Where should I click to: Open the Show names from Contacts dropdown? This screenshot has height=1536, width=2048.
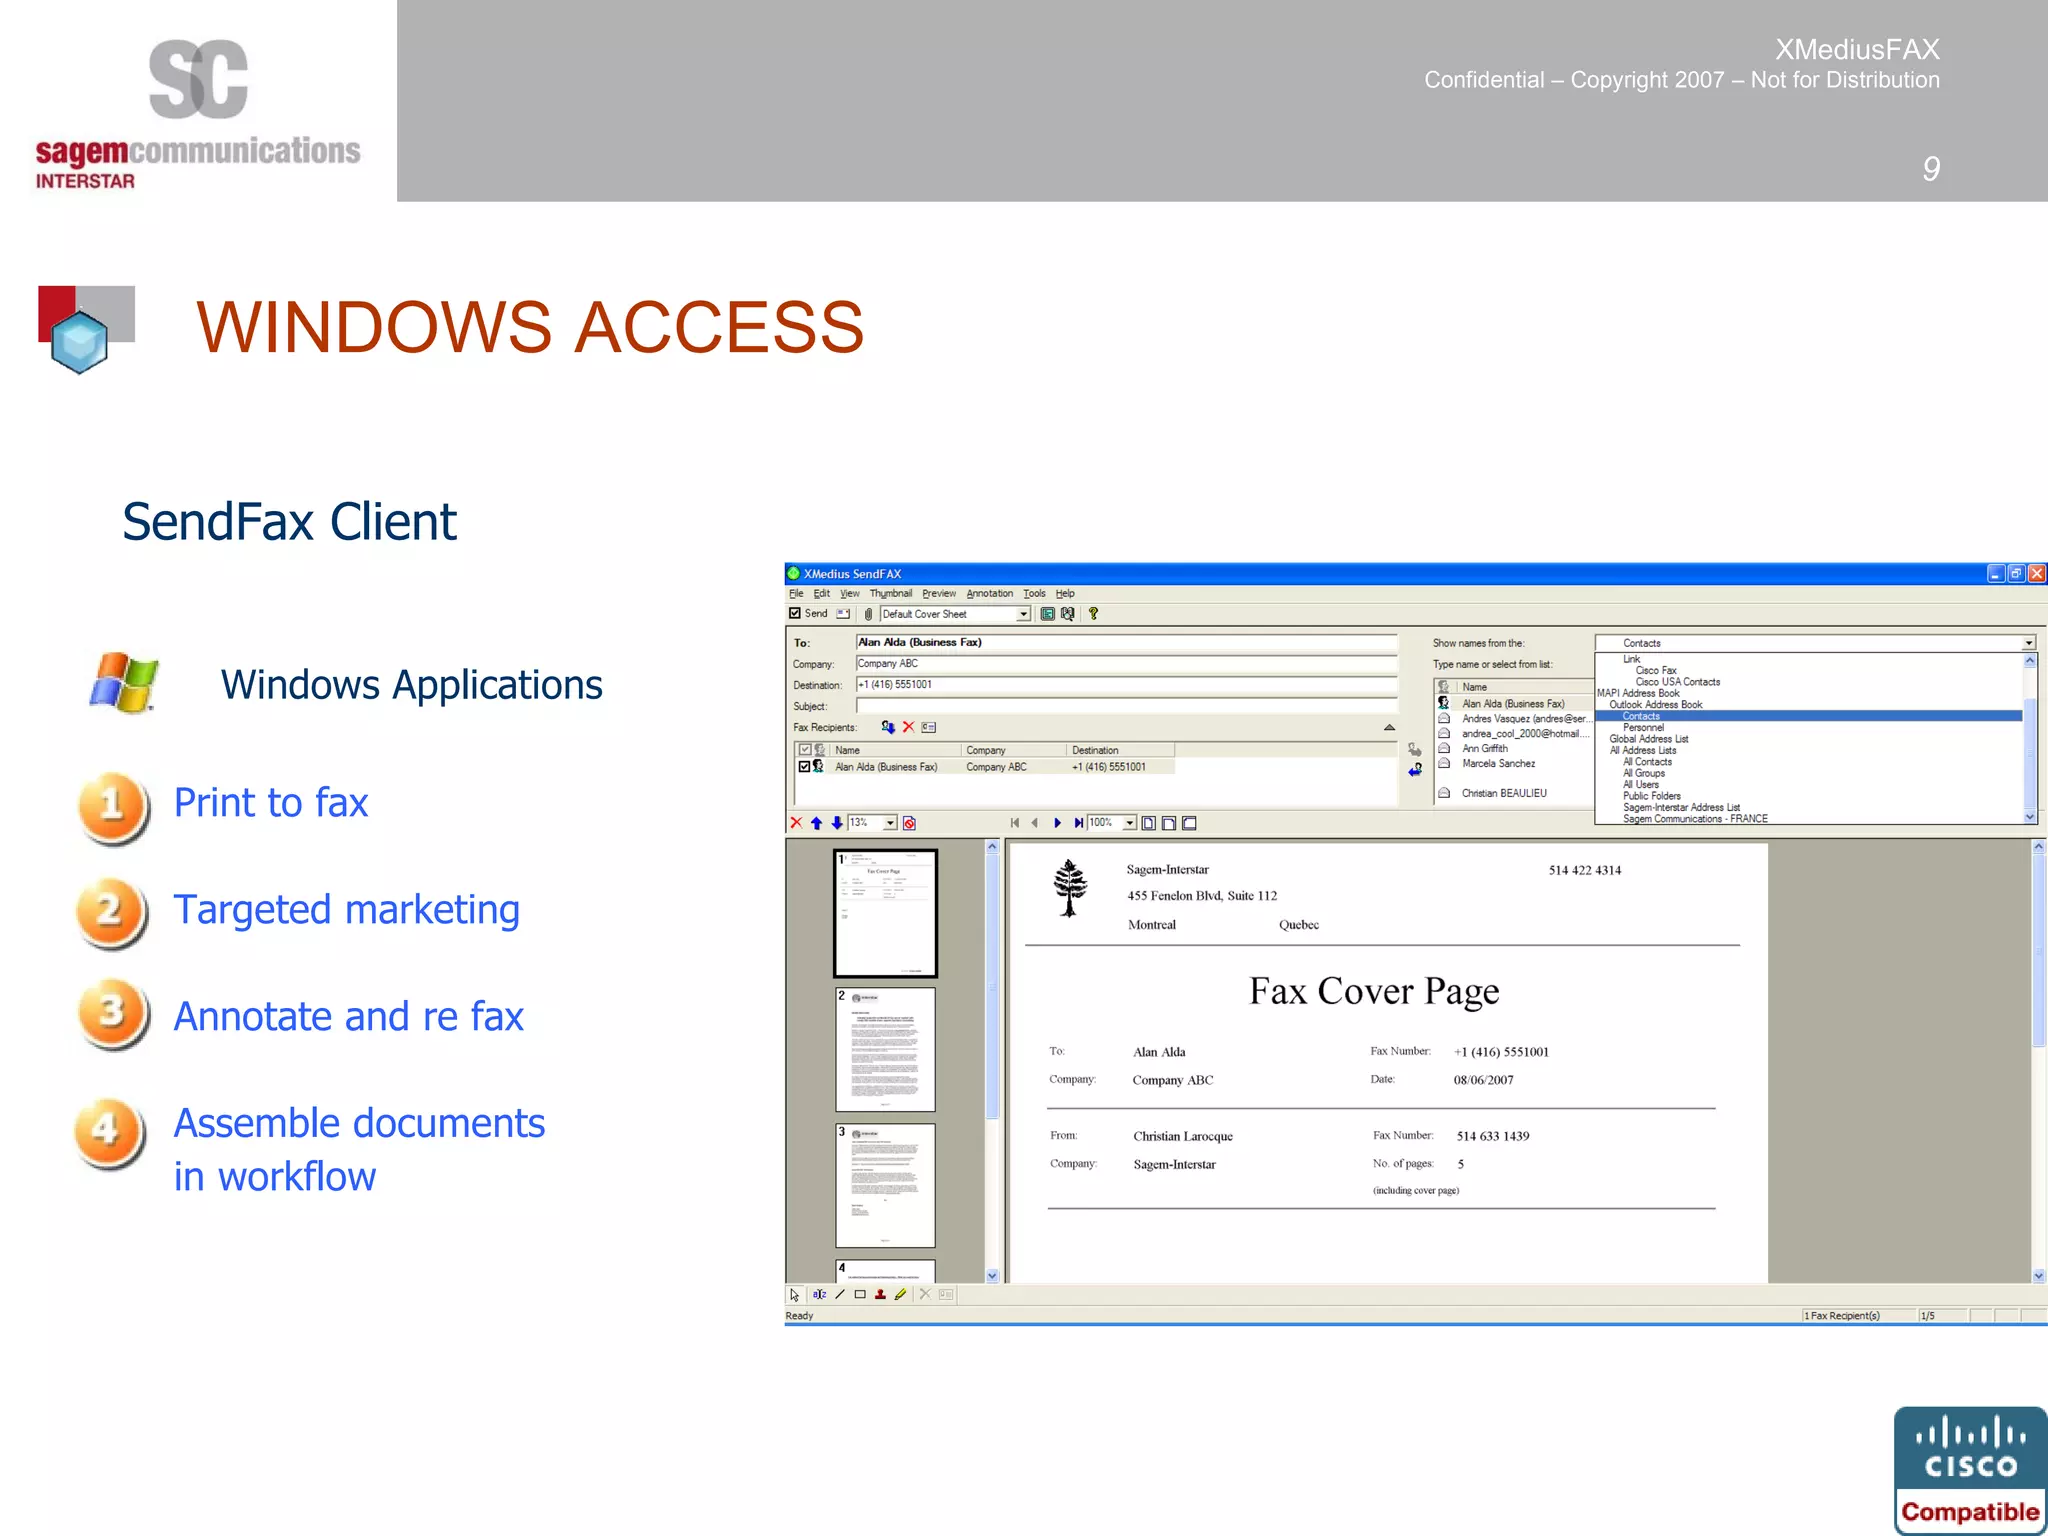point(2029,643)
